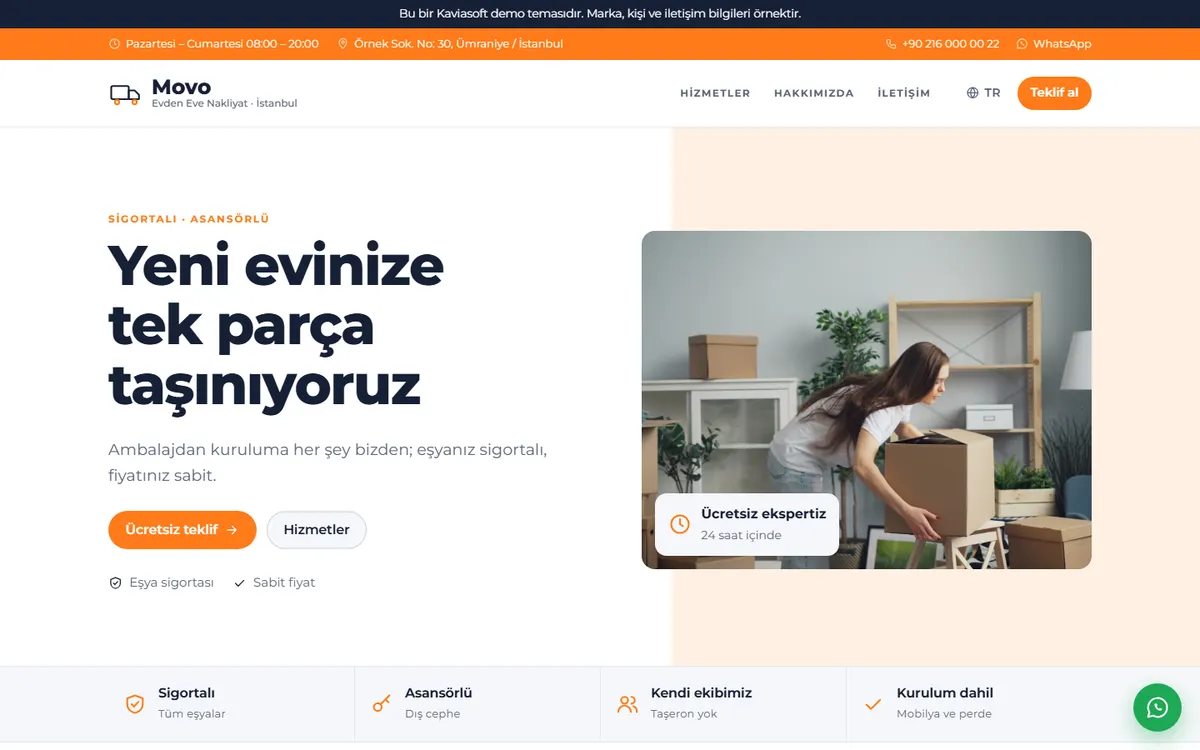1200x750 pixels.
Task: Open the floating green WhatsApp chat button
Action: coord(1157,708)
